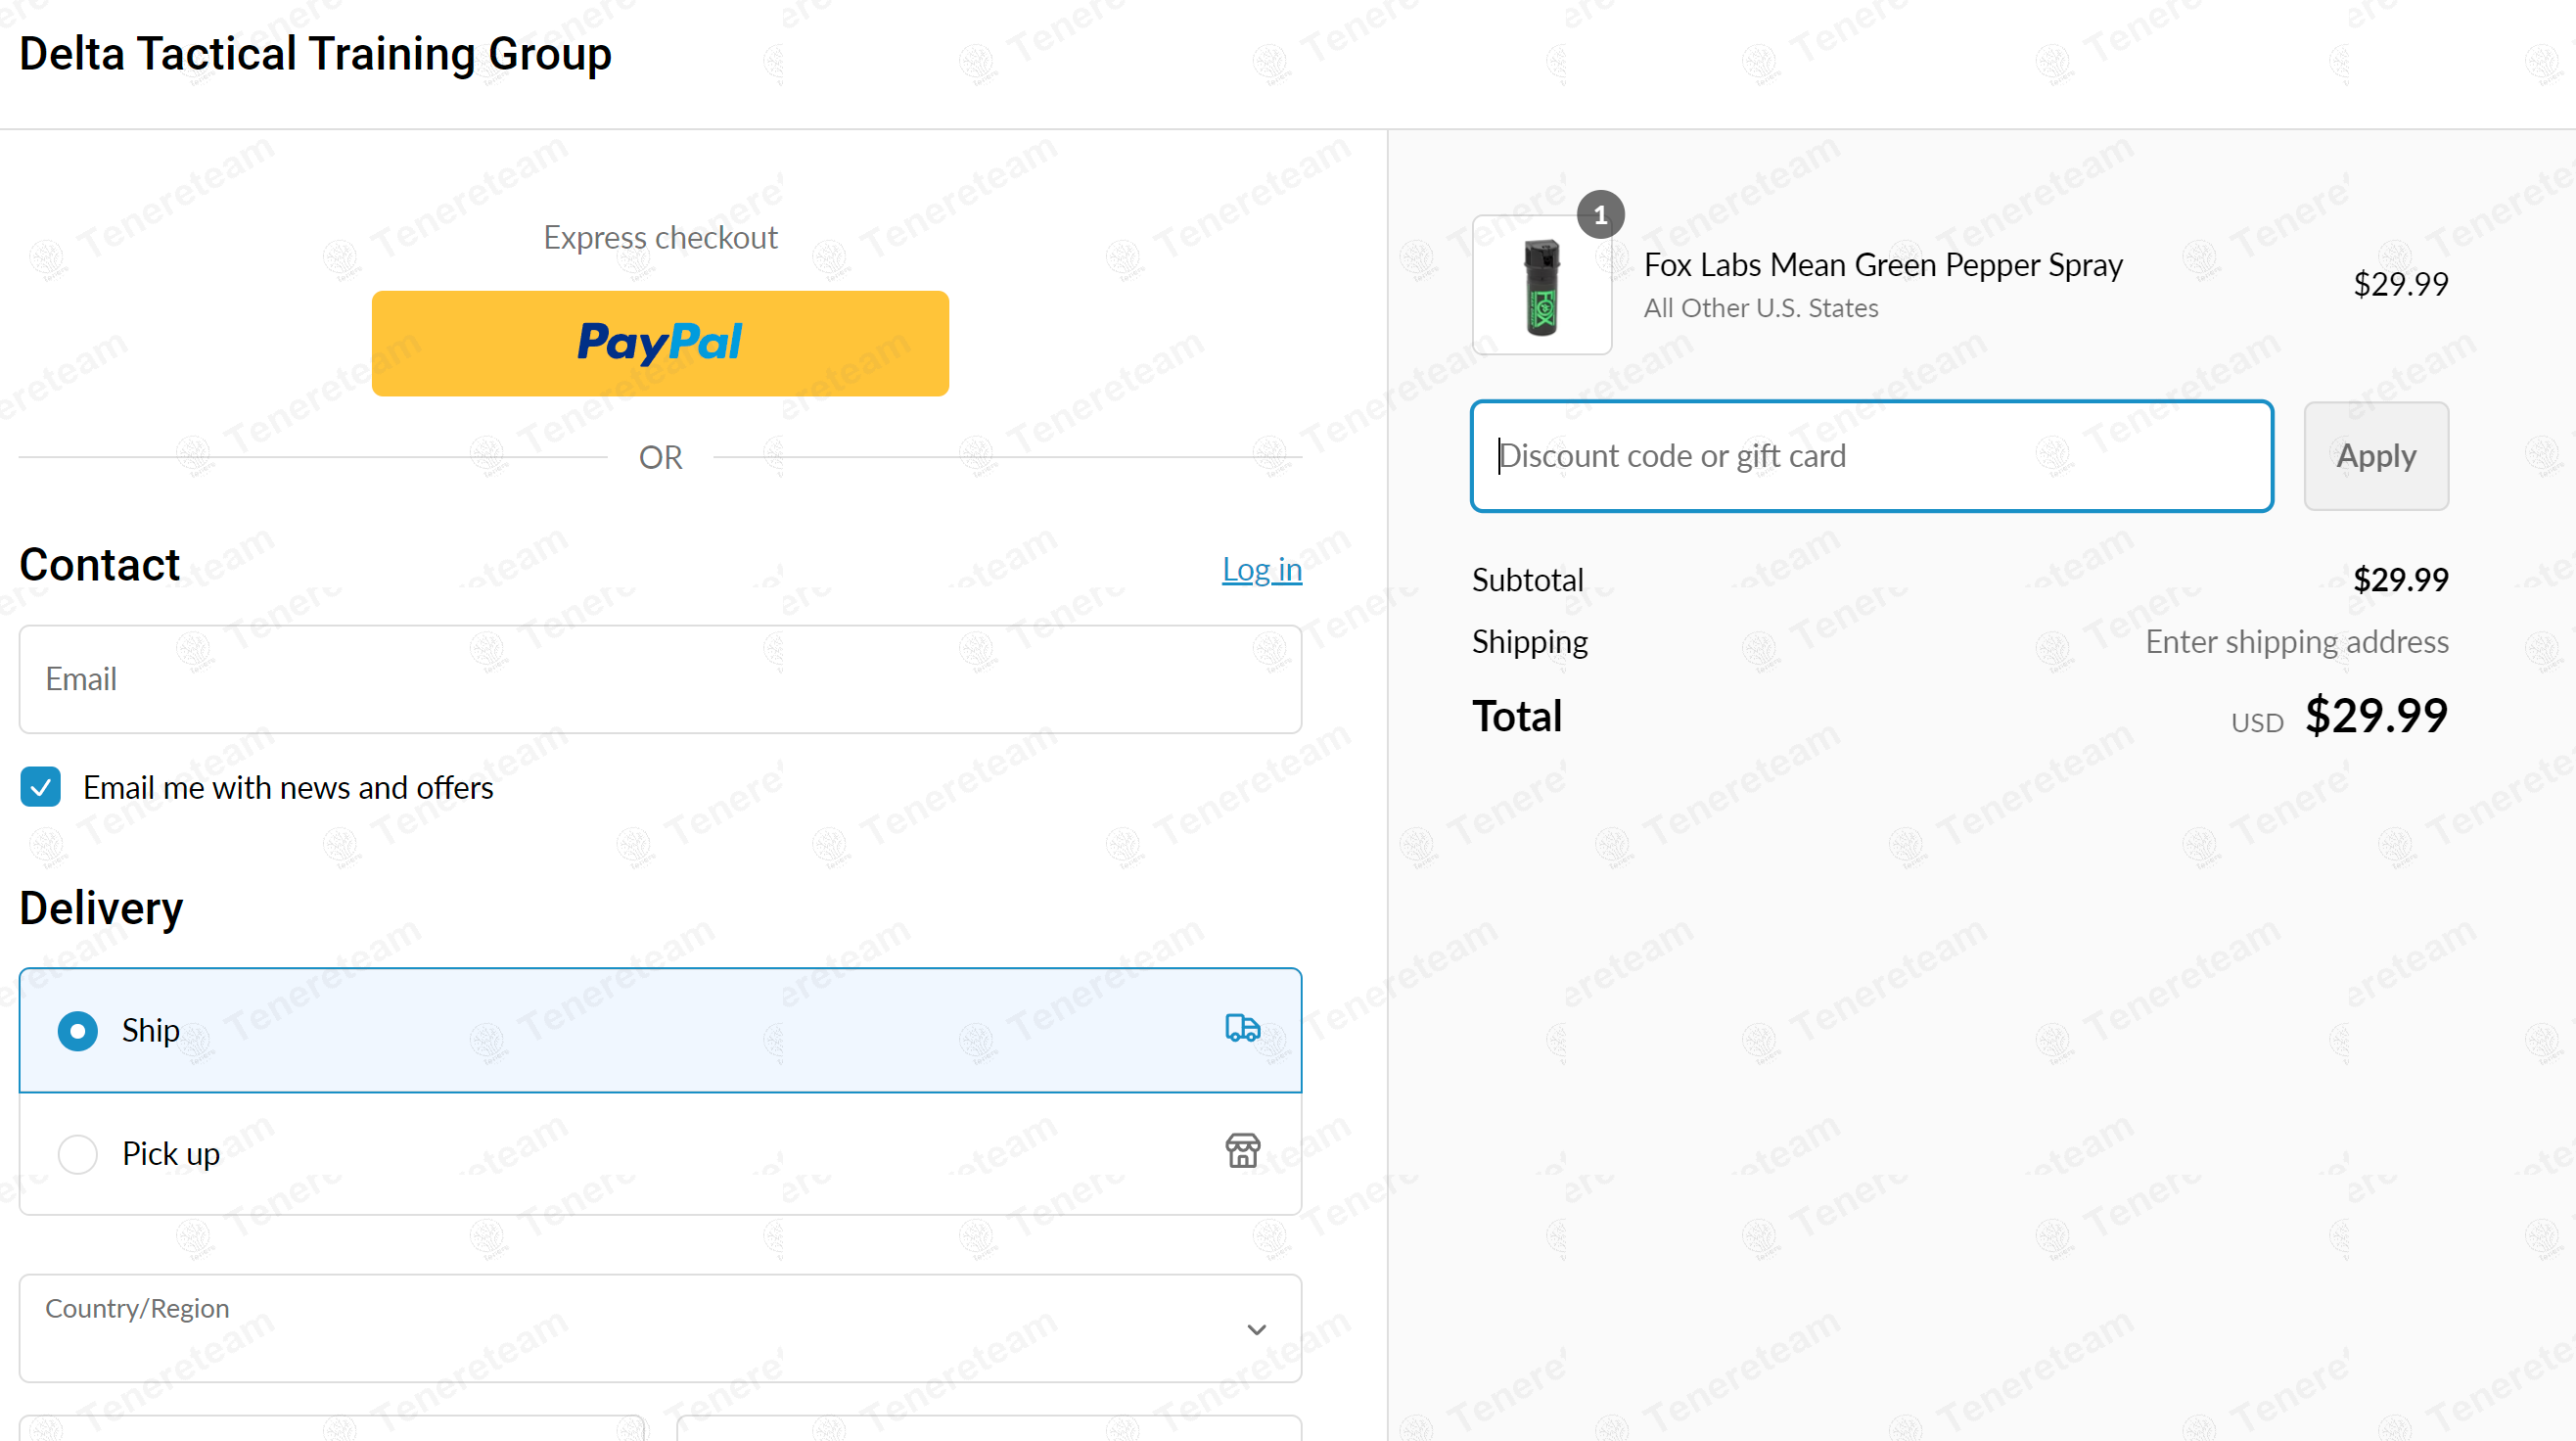Click Delta Tactical Training Group store title
Screen dimensions: 2576x1441
pos(315,54)
